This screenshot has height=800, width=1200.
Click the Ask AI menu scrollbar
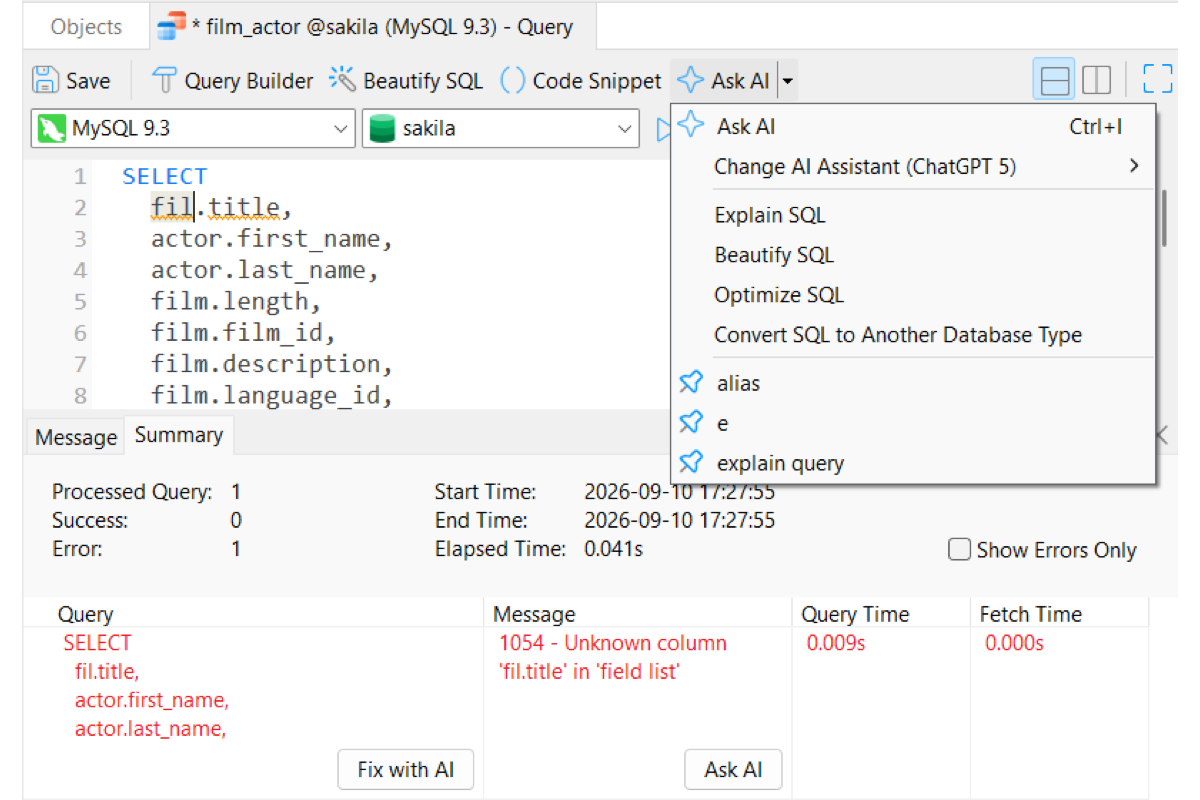point(1163,217)
